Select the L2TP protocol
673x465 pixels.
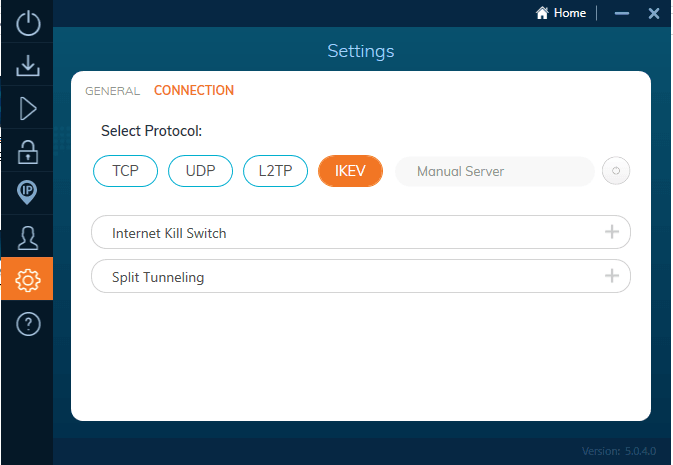click(x=276, y=171)
